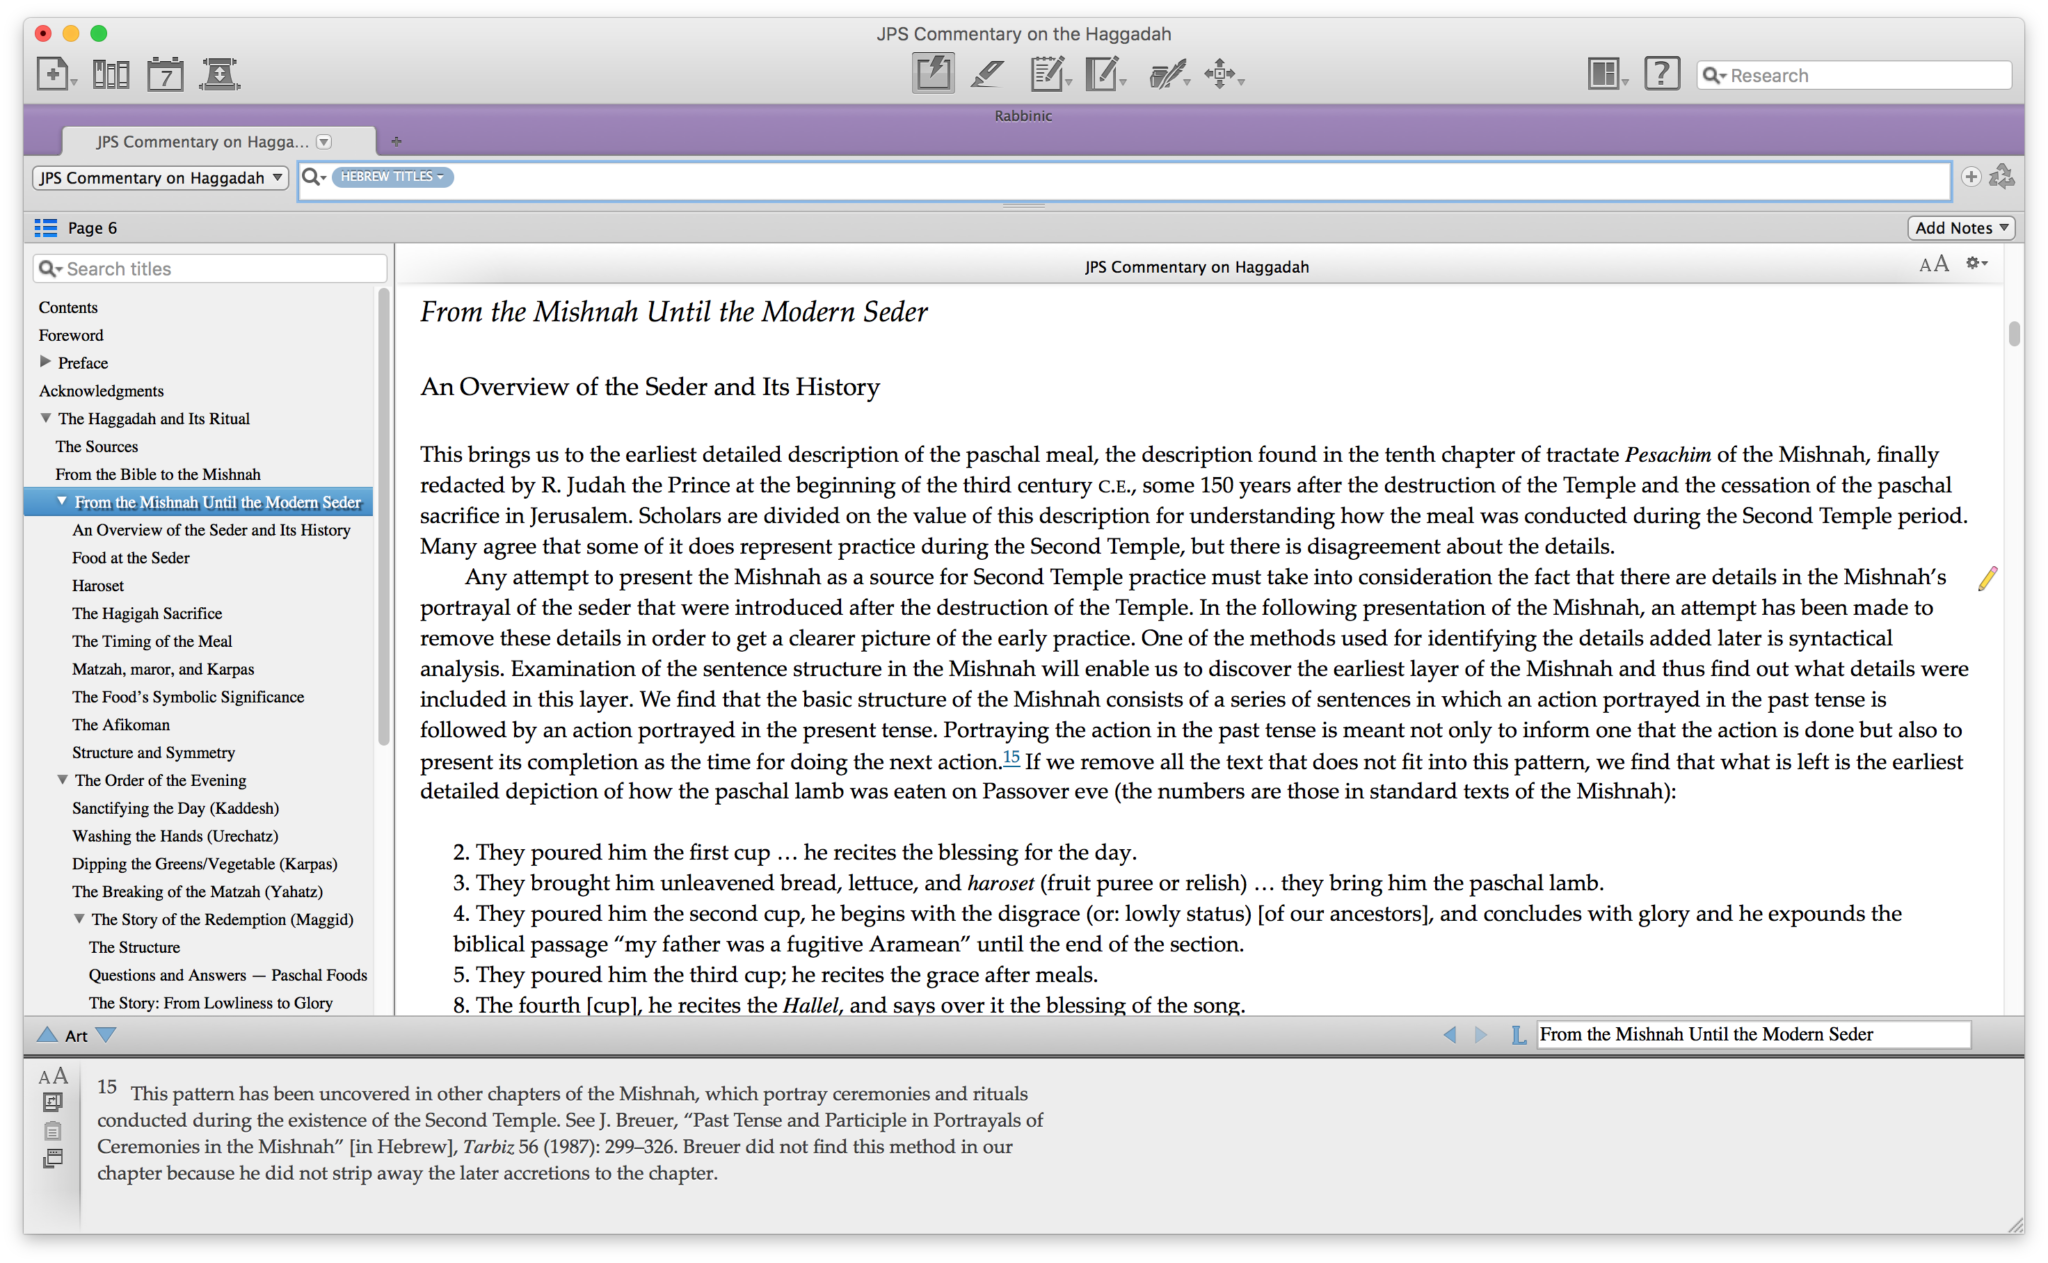Click the reading pane vertical scrollbar

point(2013,334)
